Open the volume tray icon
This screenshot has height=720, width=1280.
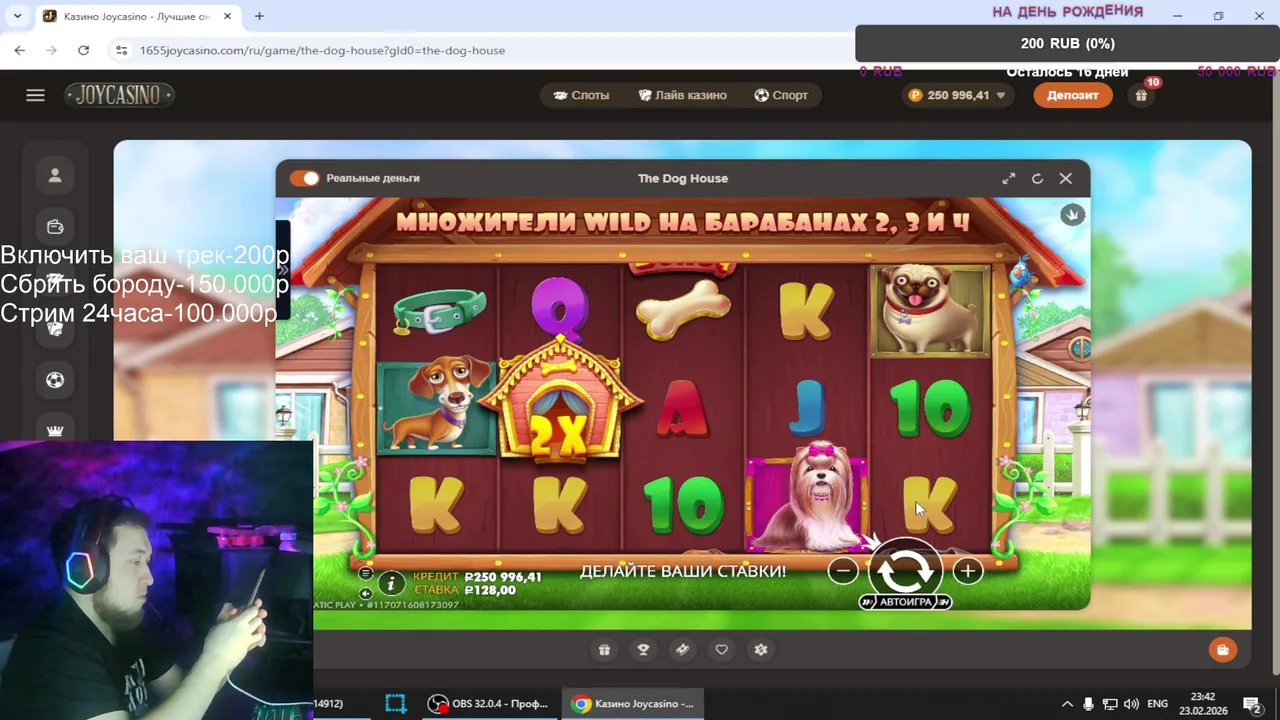point(1131,704)
